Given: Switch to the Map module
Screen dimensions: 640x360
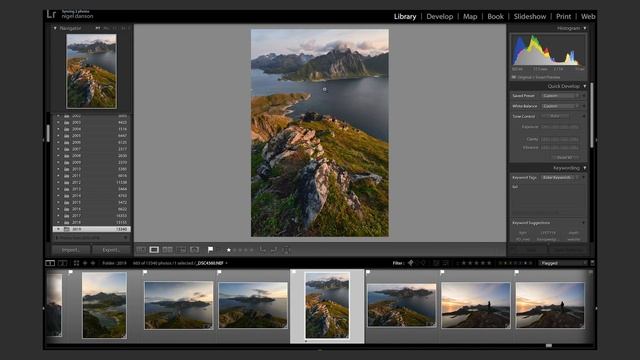Looking at the screenshot, I should click(x=470, y=17).
